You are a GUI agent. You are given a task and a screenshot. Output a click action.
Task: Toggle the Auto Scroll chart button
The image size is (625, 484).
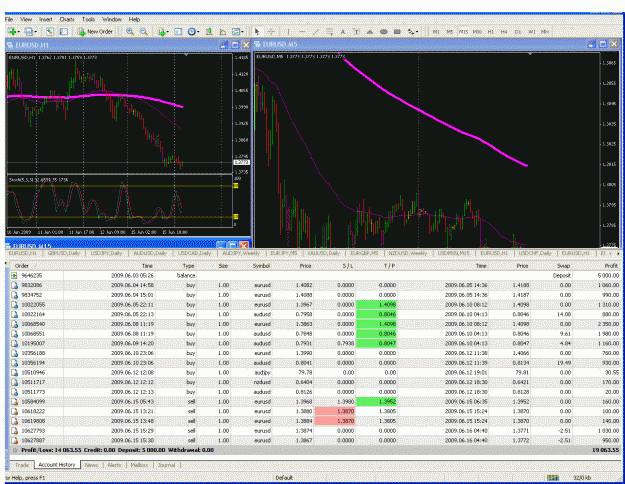(x=208, y=31)
